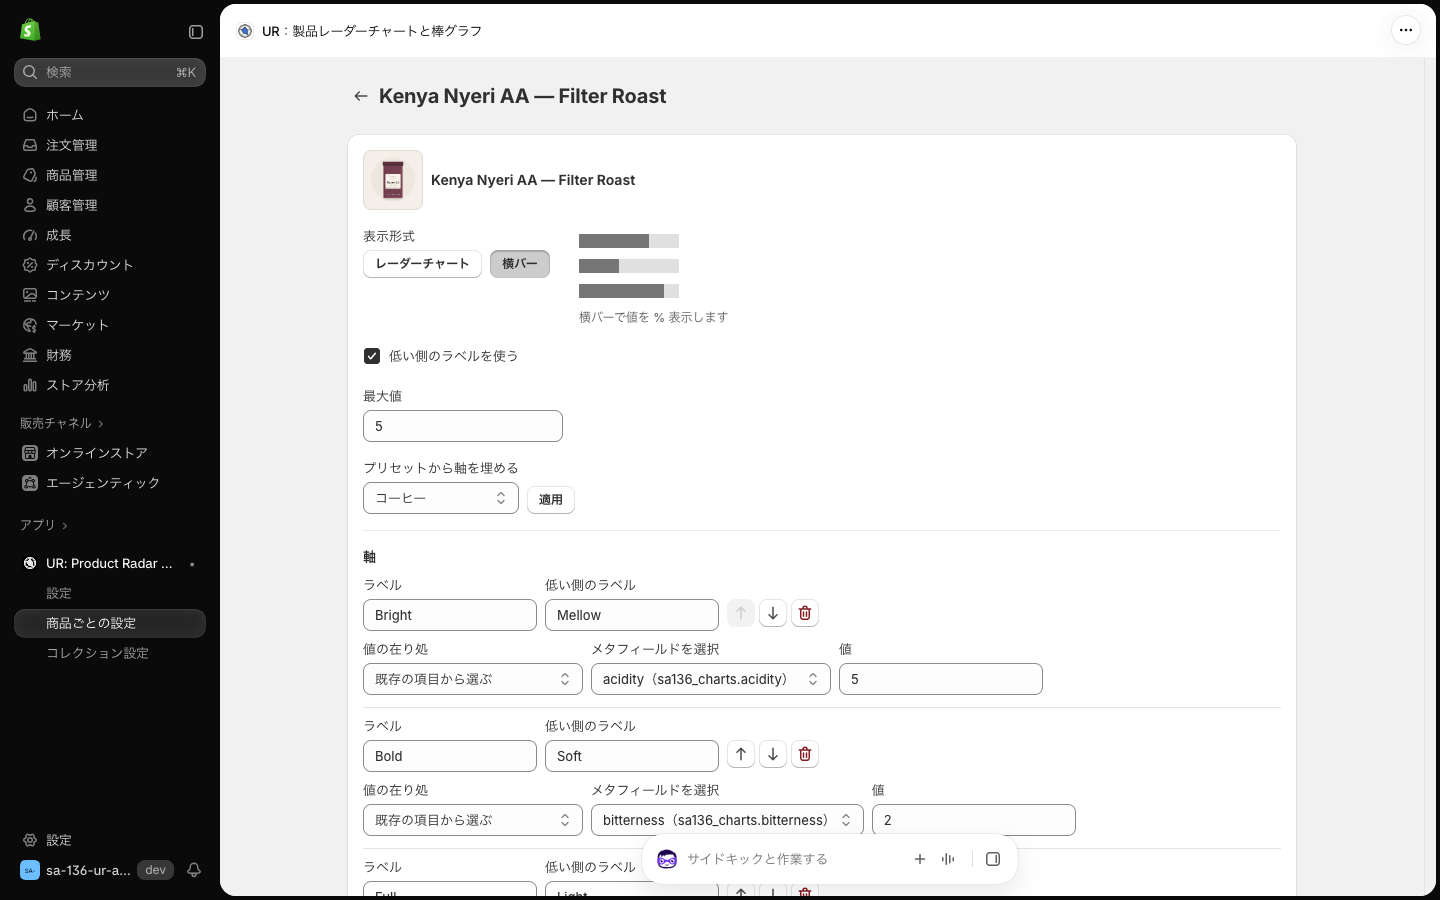Screen dimensions: 1440x900
Task: Collapse the sidebar panel icon
Action: click(x=196, y=32)
